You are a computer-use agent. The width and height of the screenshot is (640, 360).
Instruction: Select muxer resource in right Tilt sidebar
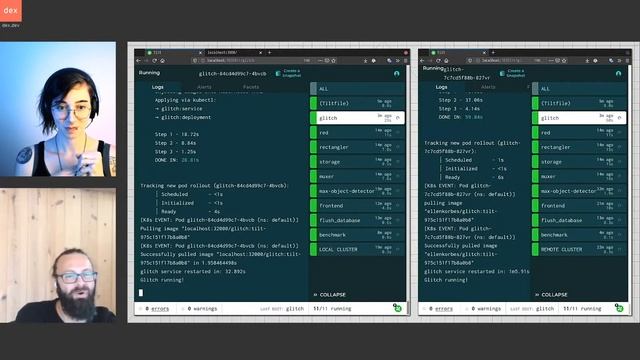tap(579, 176)
